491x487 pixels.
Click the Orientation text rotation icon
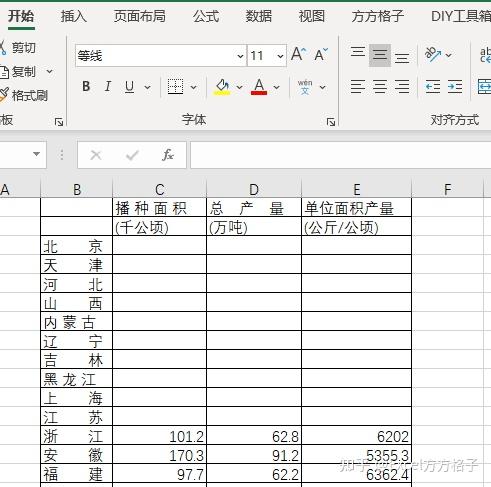433,54
